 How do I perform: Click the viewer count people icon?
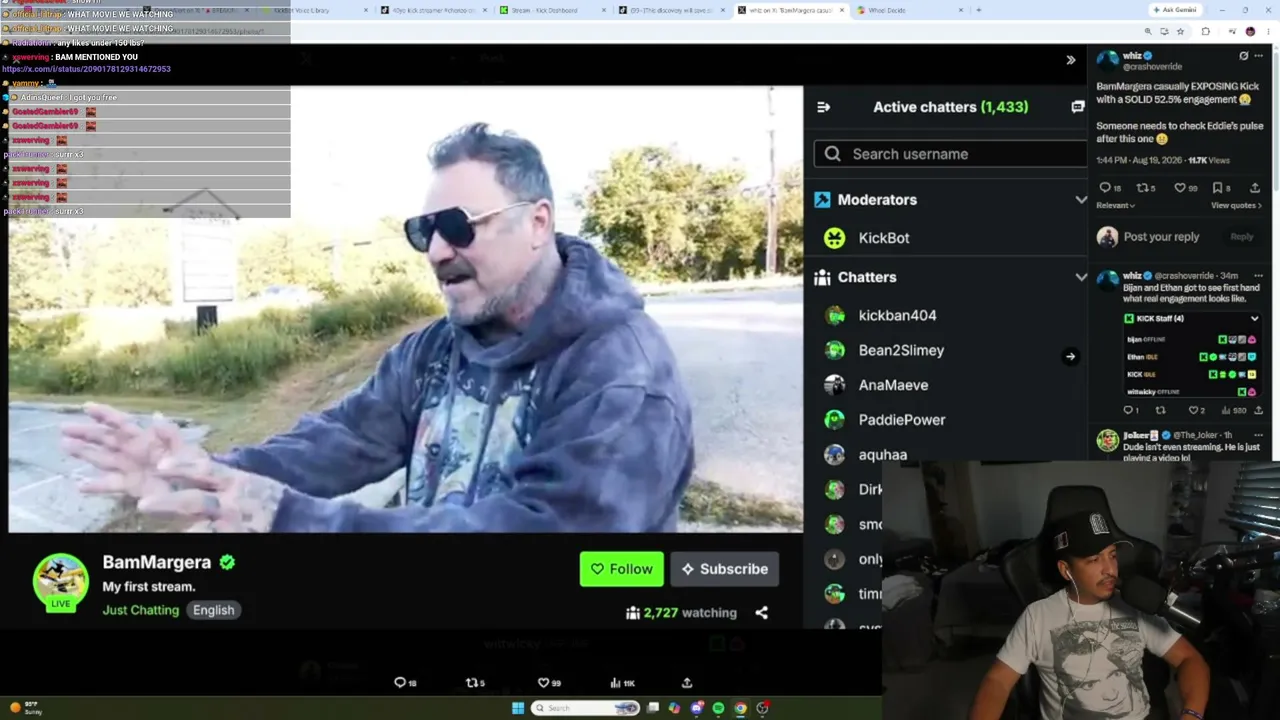633,613
